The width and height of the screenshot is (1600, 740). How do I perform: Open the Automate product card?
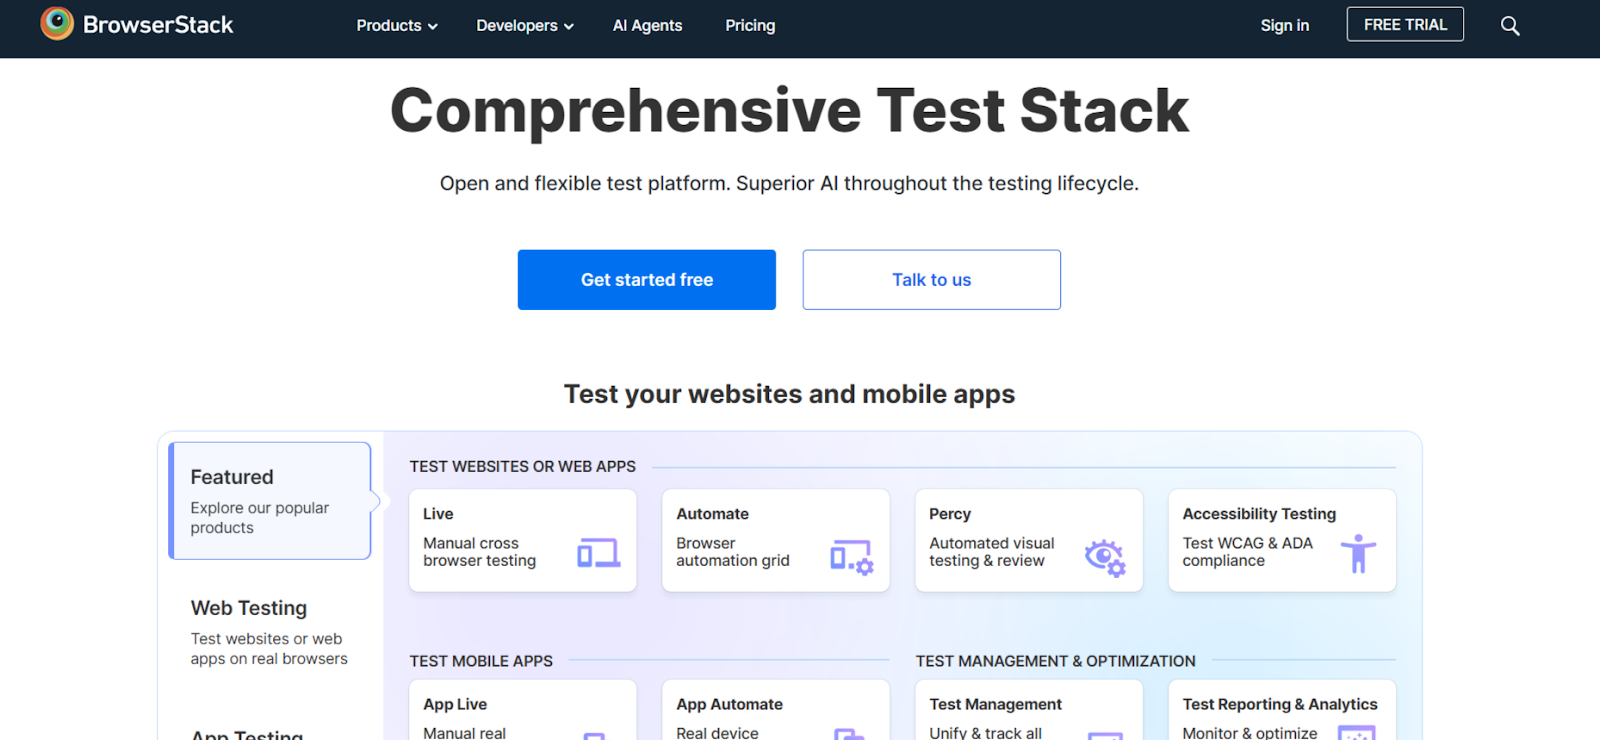pos(776,540)
